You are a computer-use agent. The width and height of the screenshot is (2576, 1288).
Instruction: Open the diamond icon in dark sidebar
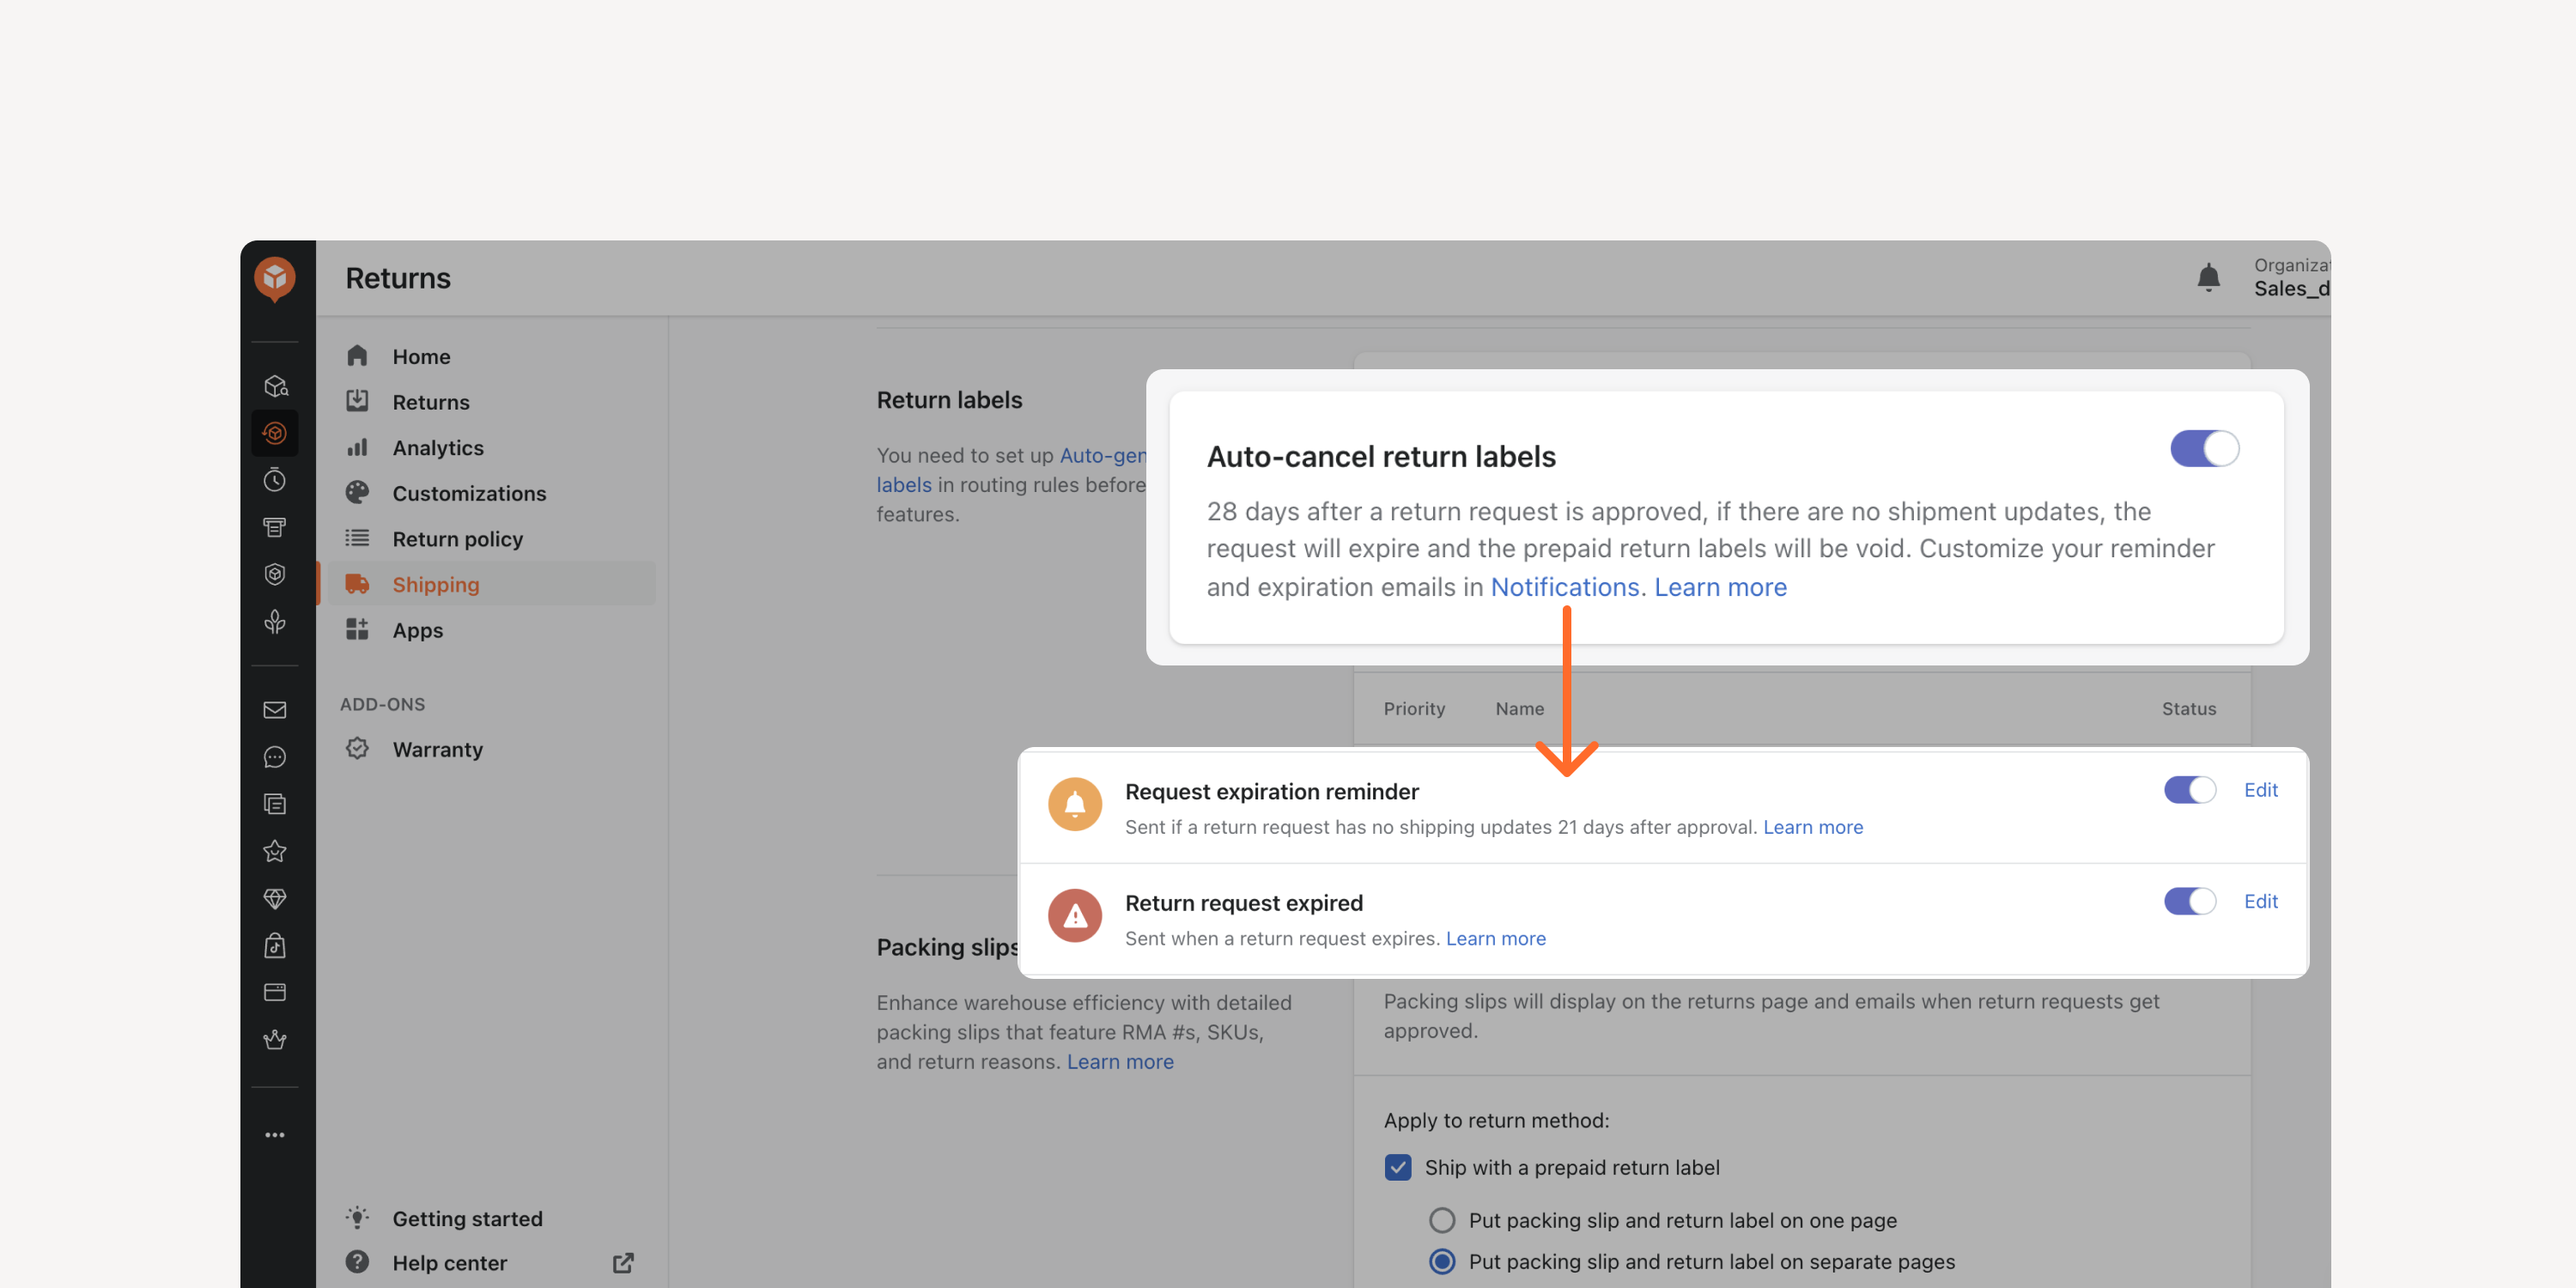point(275,898)
